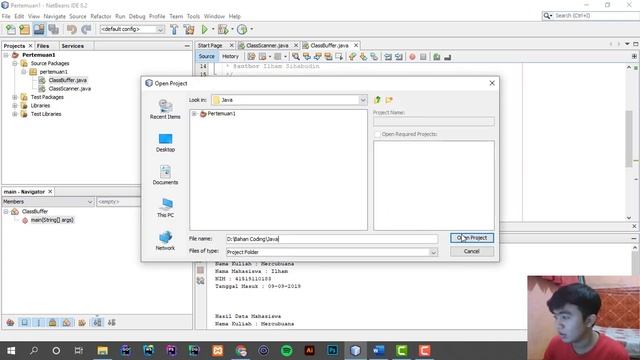
Task: Switch to the Services tab
Action: click(x=72, y=46)
